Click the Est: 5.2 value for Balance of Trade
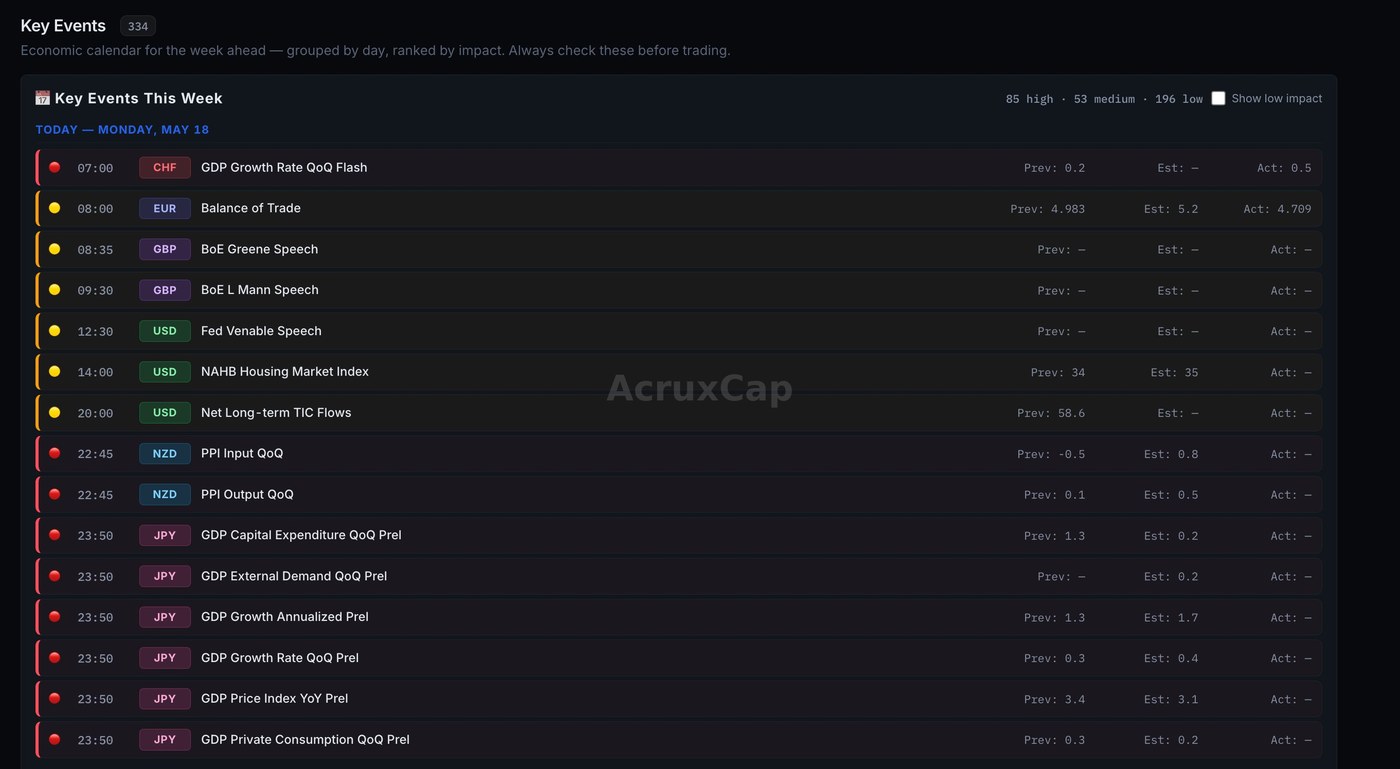This screenshot has height=769, width=1400. (1171, 209)
